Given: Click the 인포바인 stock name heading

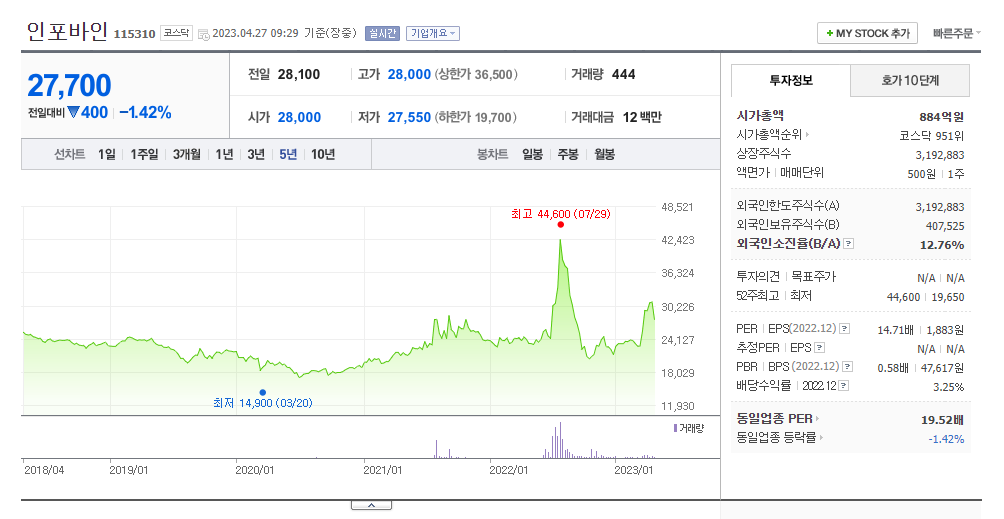Looking at the screenshot, I should pos(67,31).
